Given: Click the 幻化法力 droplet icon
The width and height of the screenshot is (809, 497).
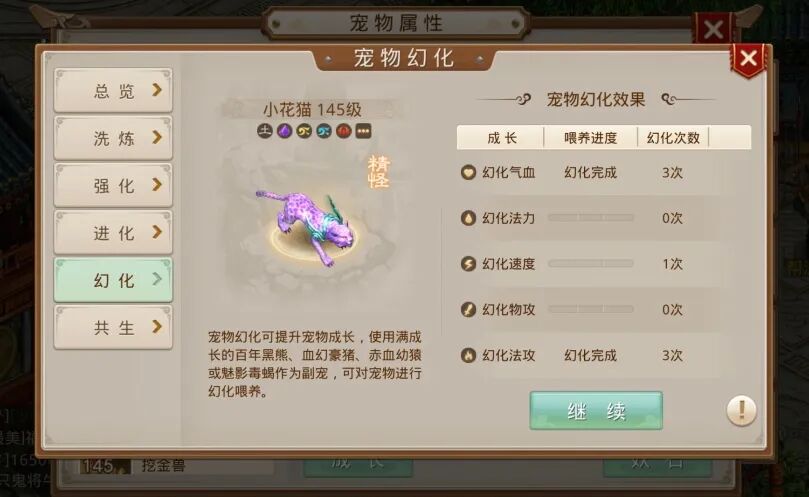Looking at the screenshot, I should [468, 218].
